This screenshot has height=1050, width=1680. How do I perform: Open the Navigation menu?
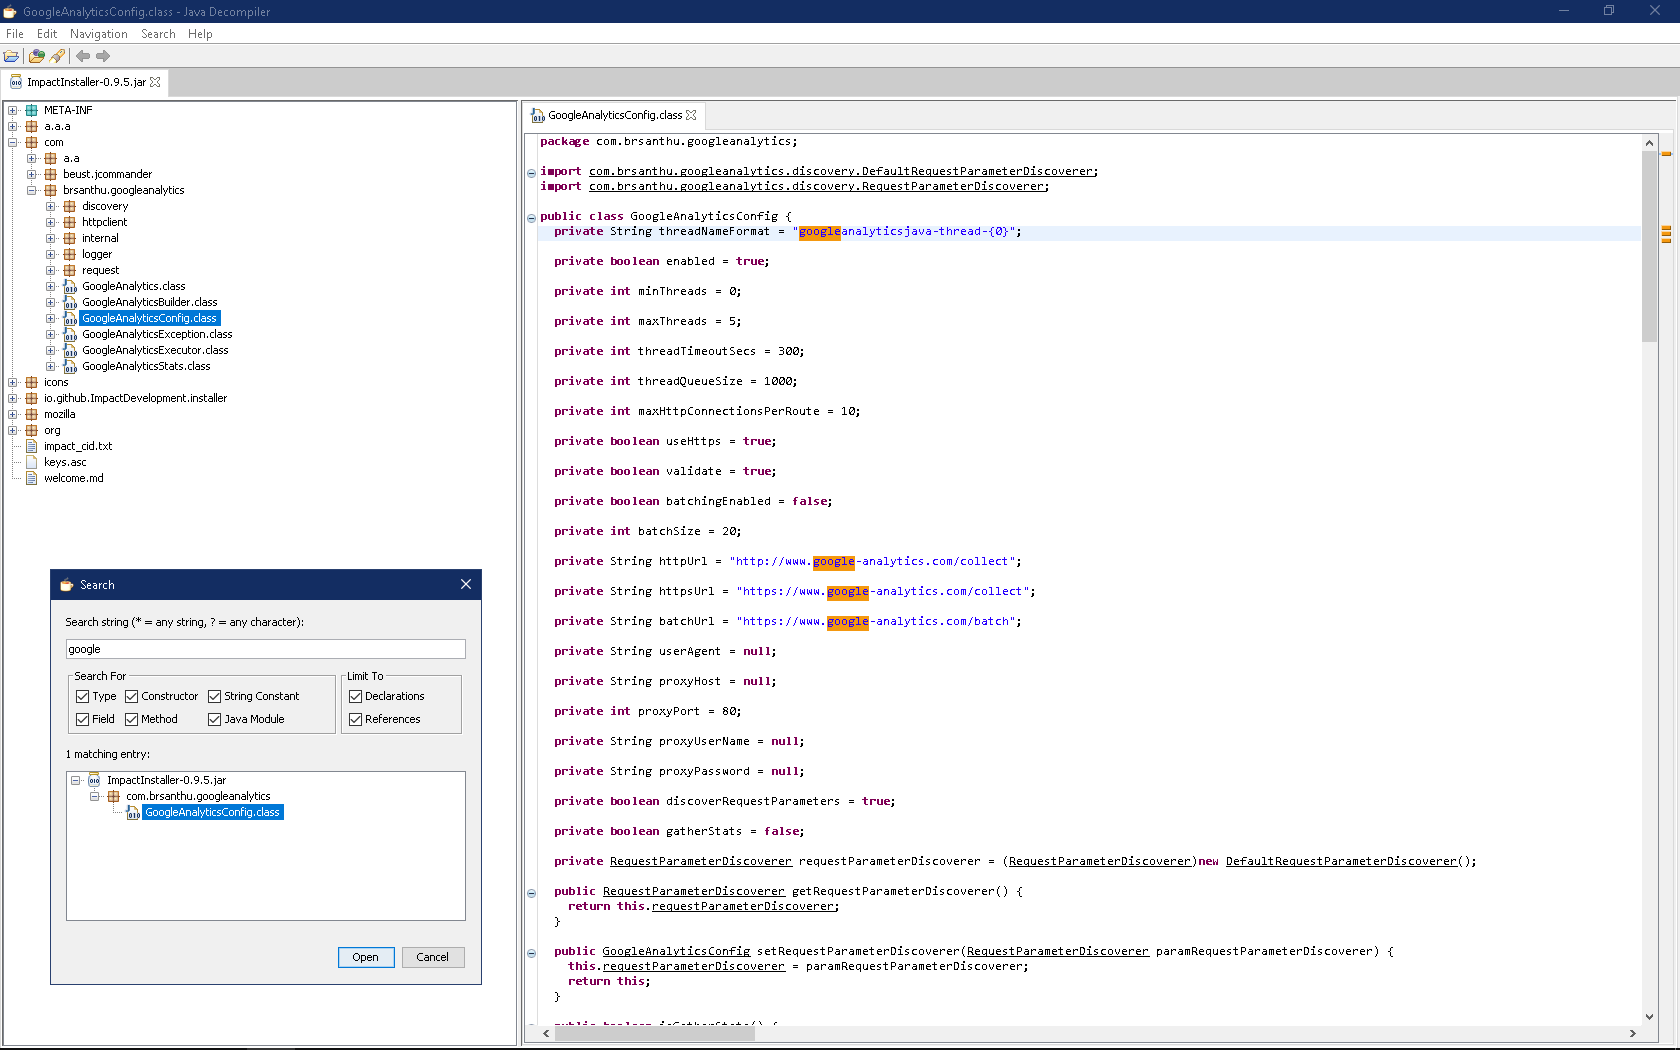click(98, 33)
